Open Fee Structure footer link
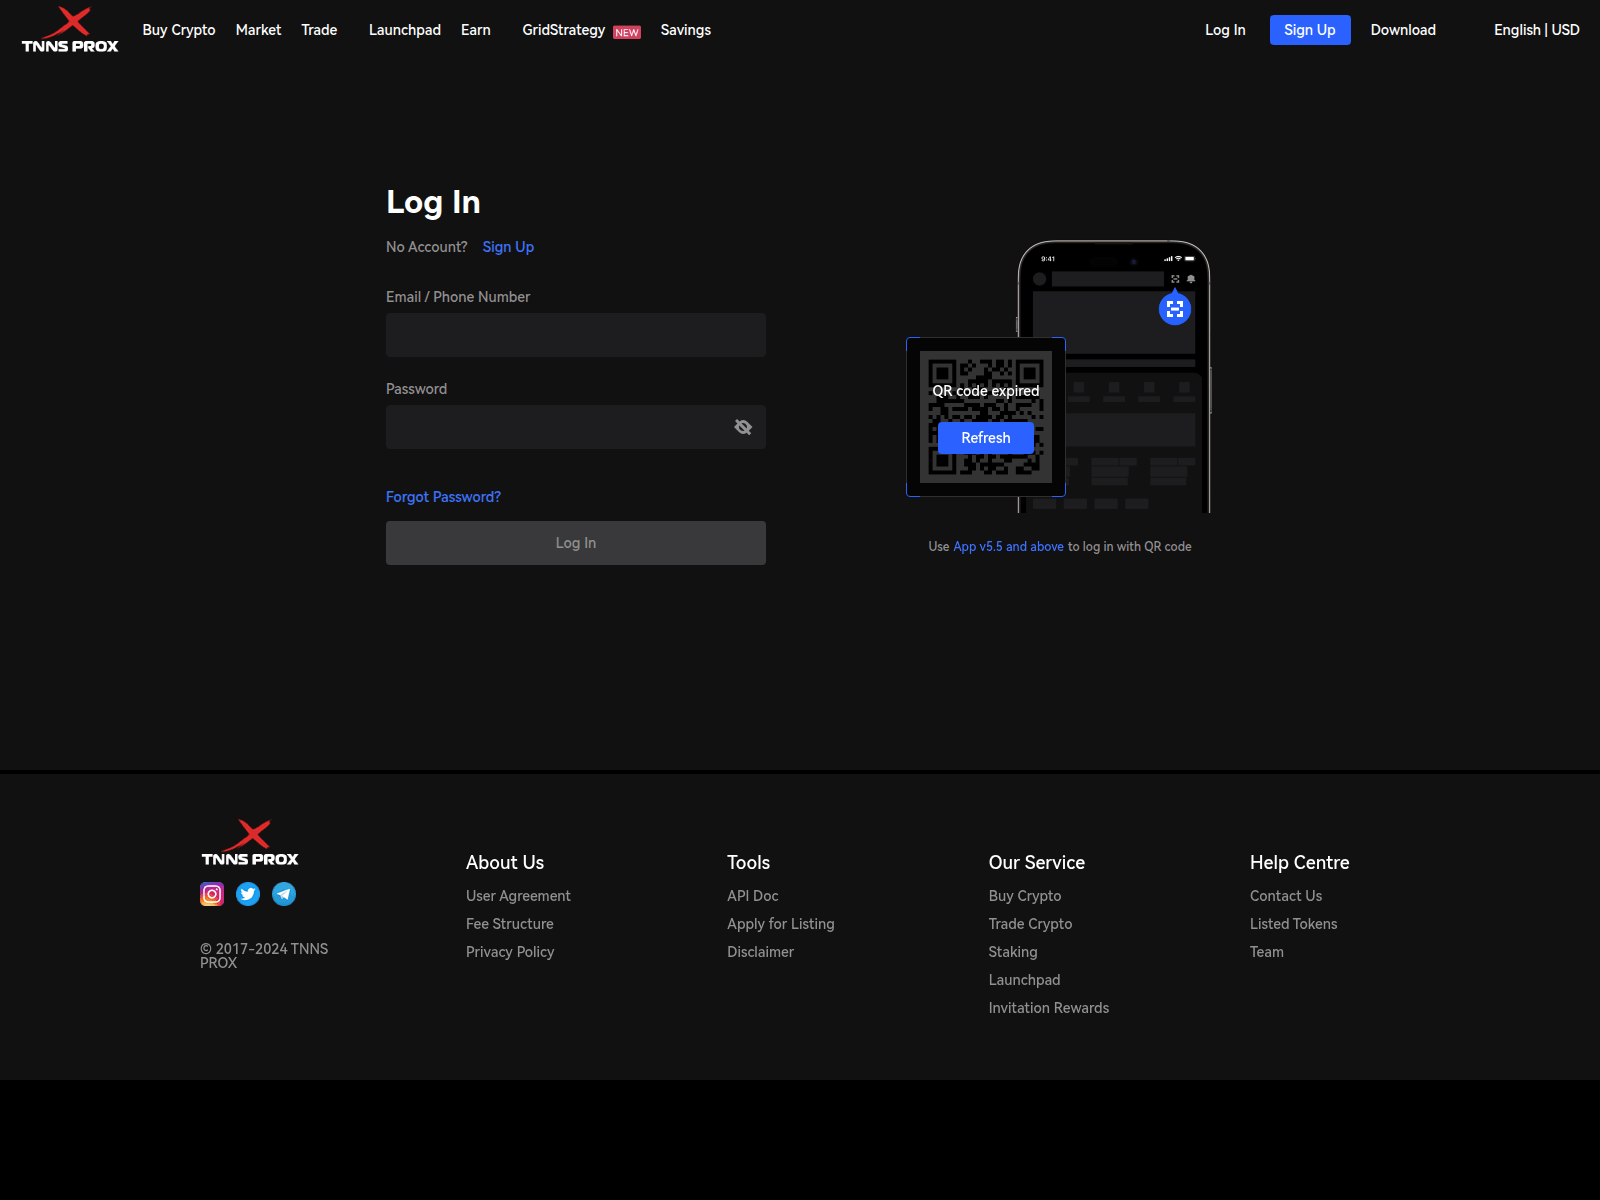This screenshot has height=1200, width=1600. (x=510, y=924)
